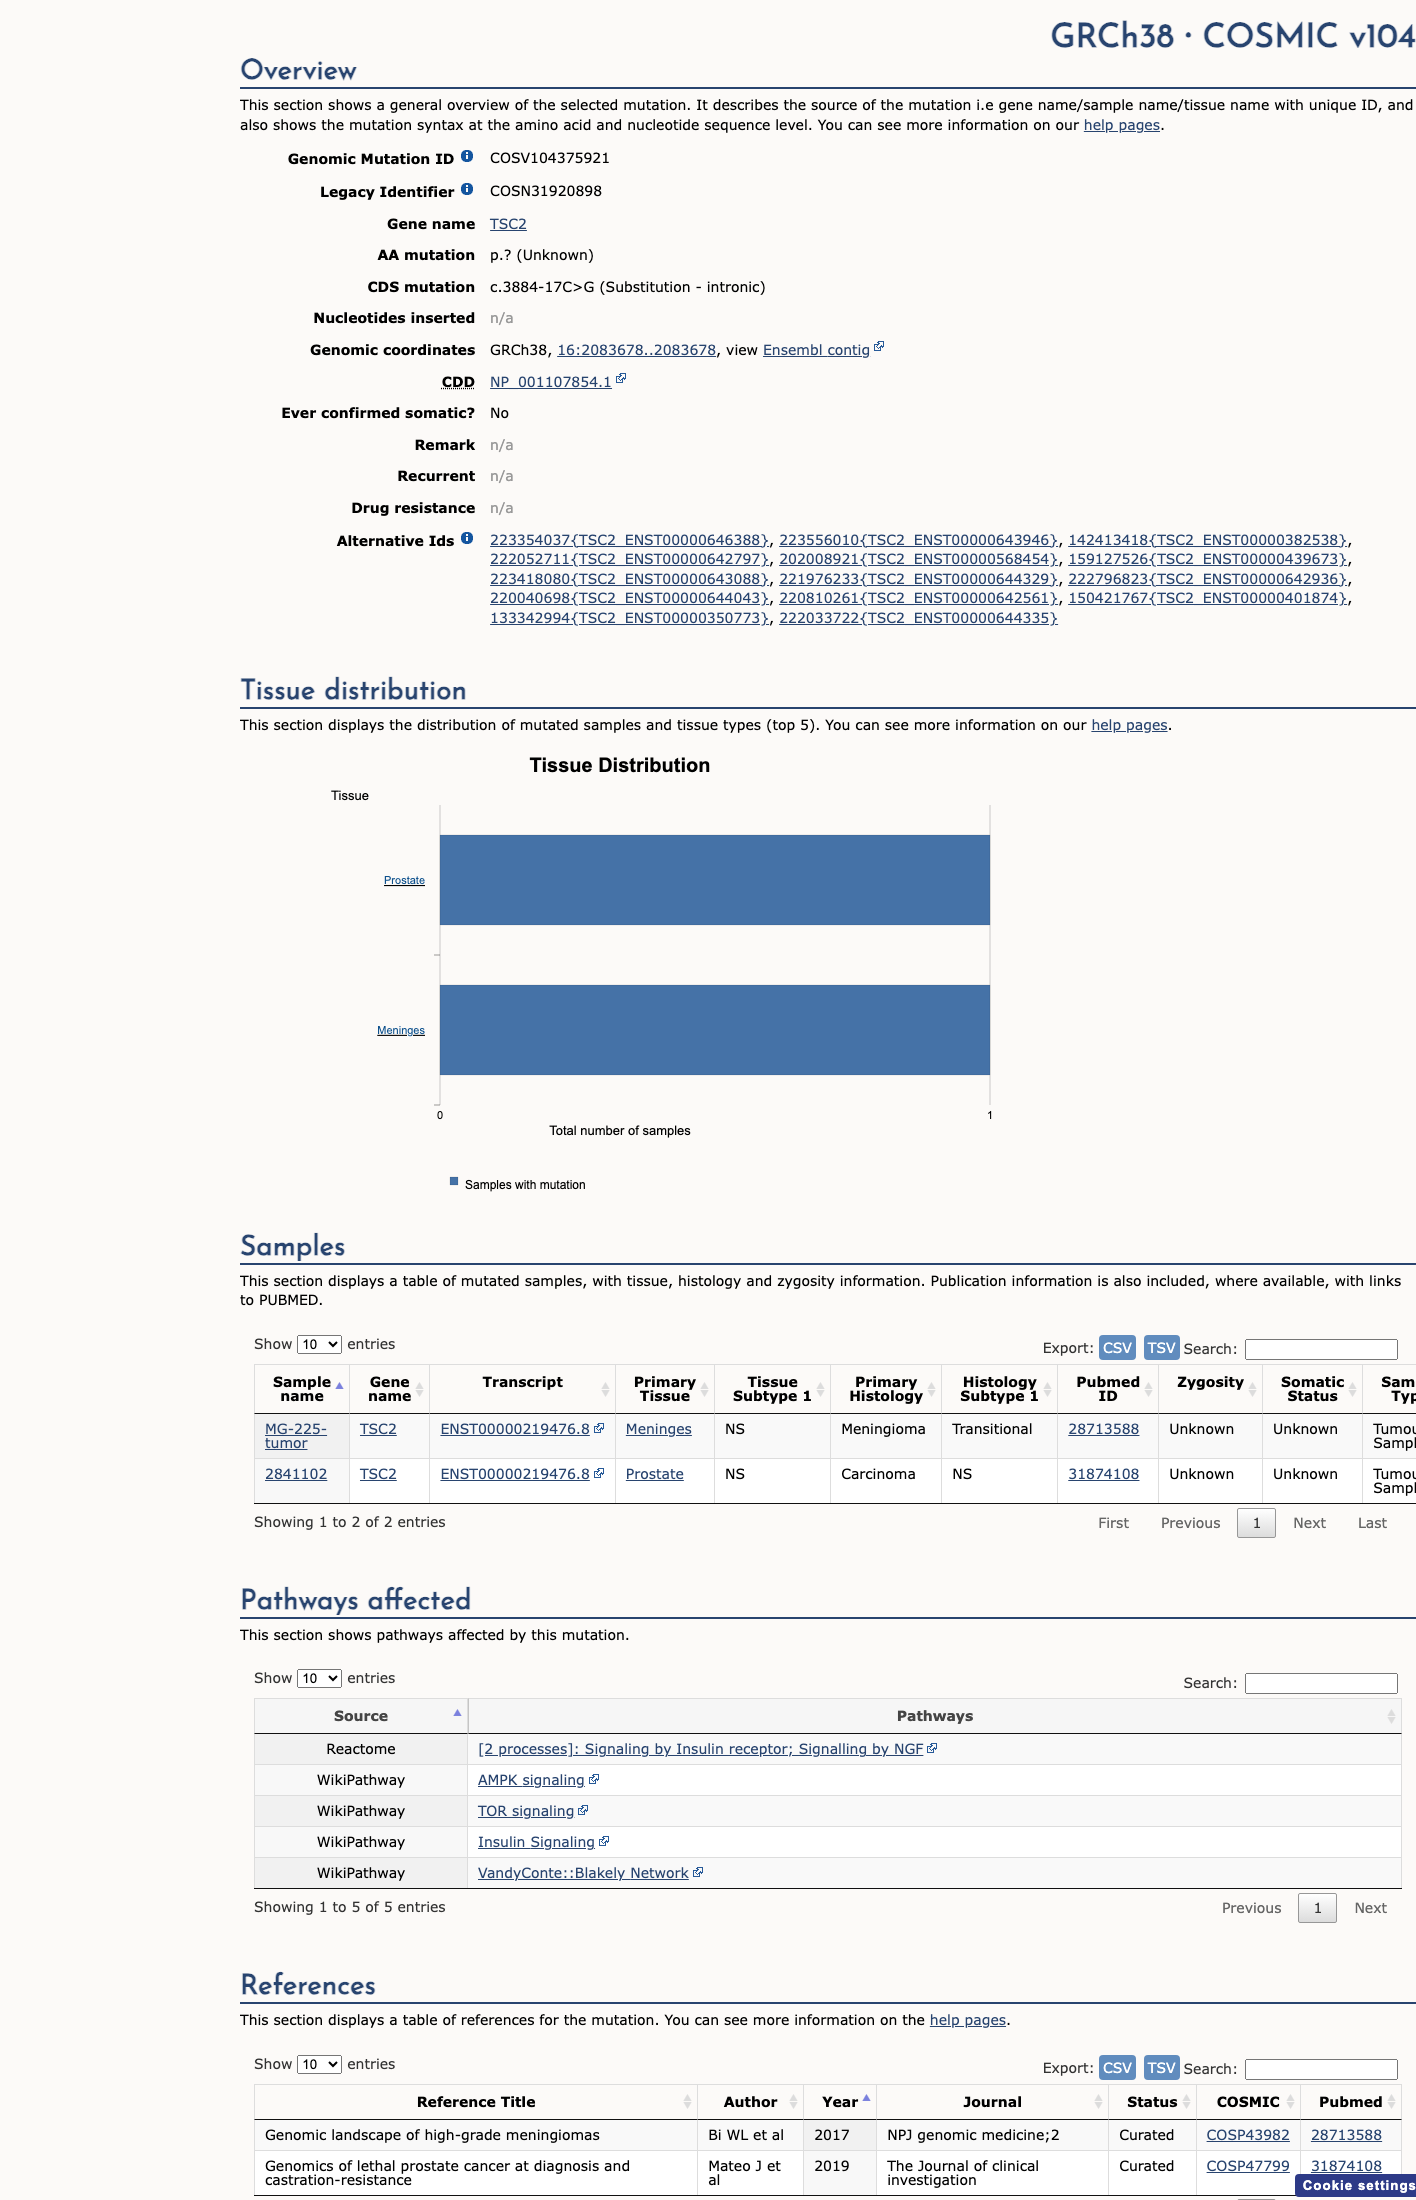The height and width of the screenshot is (2200, 1416).
Task: Open Prostate tissue label link in chart
Action: pos(404,881)
